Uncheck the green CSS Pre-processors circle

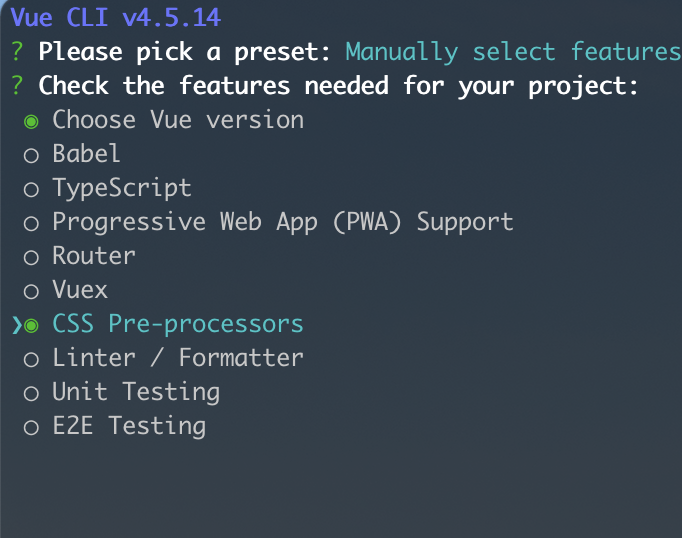click(31, 325)
